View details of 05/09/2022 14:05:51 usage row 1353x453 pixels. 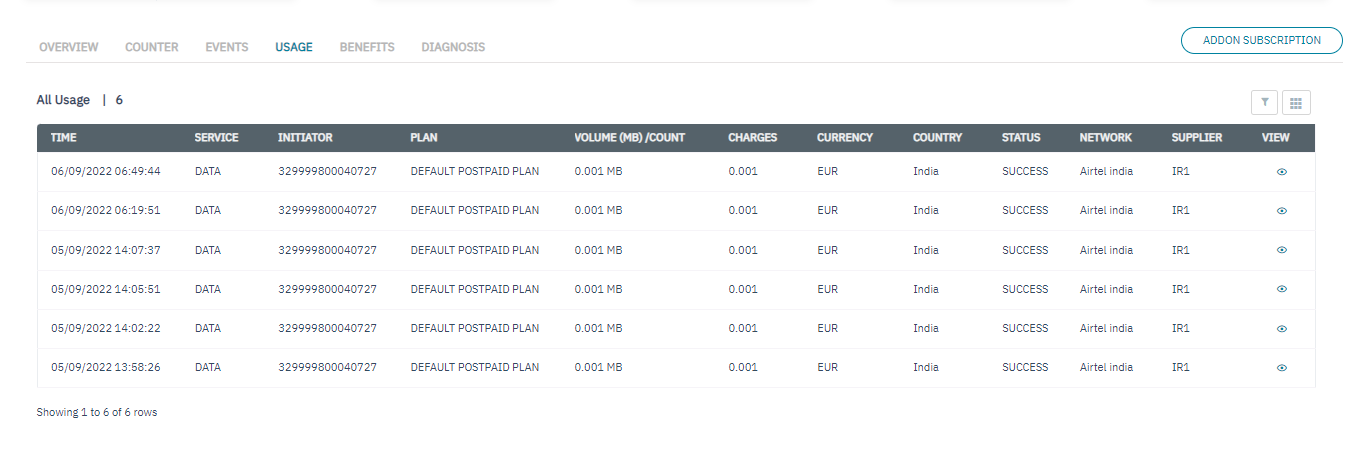(x=1281, y=289)
